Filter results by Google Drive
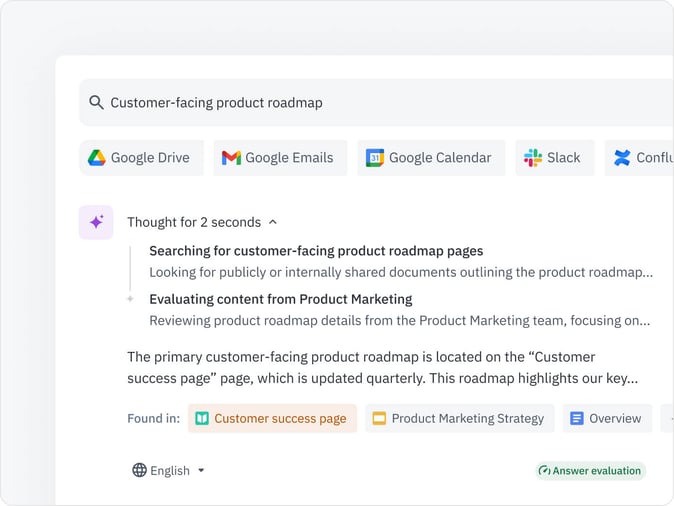Viewport: 674px width, 506px height. (x=141, y=158)
